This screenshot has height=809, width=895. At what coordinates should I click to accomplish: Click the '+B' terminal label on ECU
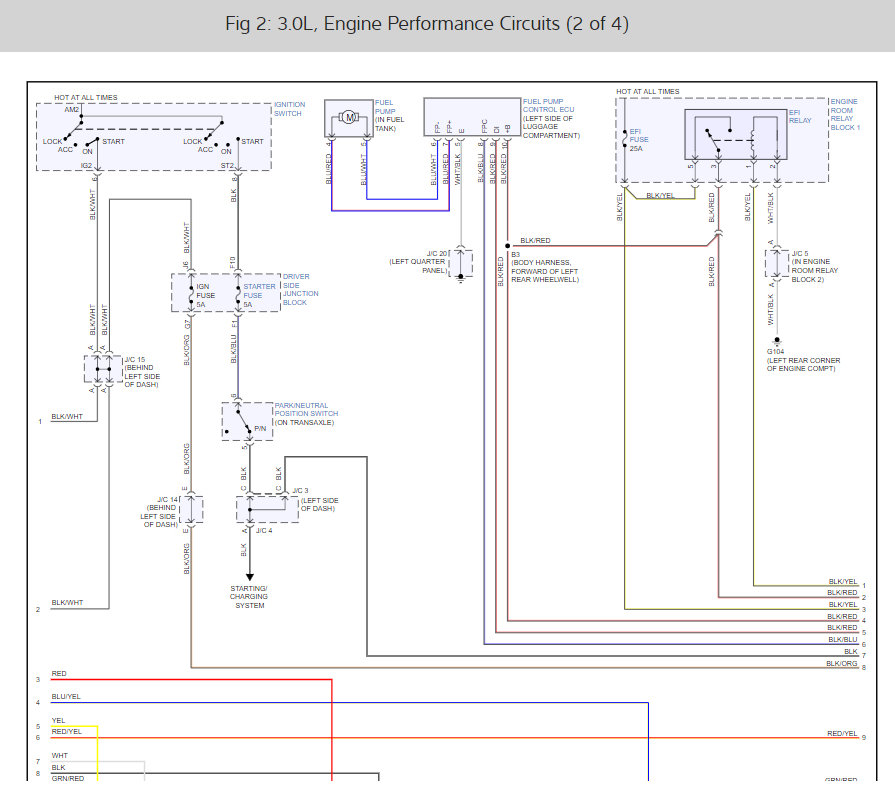click(507, 128)
